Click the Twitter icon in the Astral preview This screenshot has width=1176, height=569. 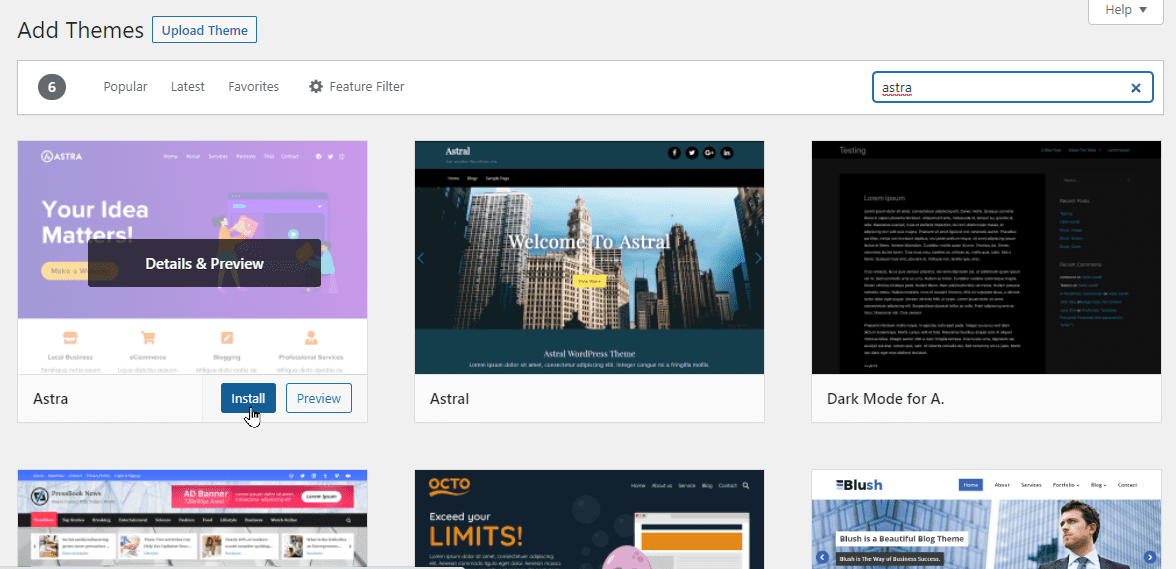coord(692,153)
